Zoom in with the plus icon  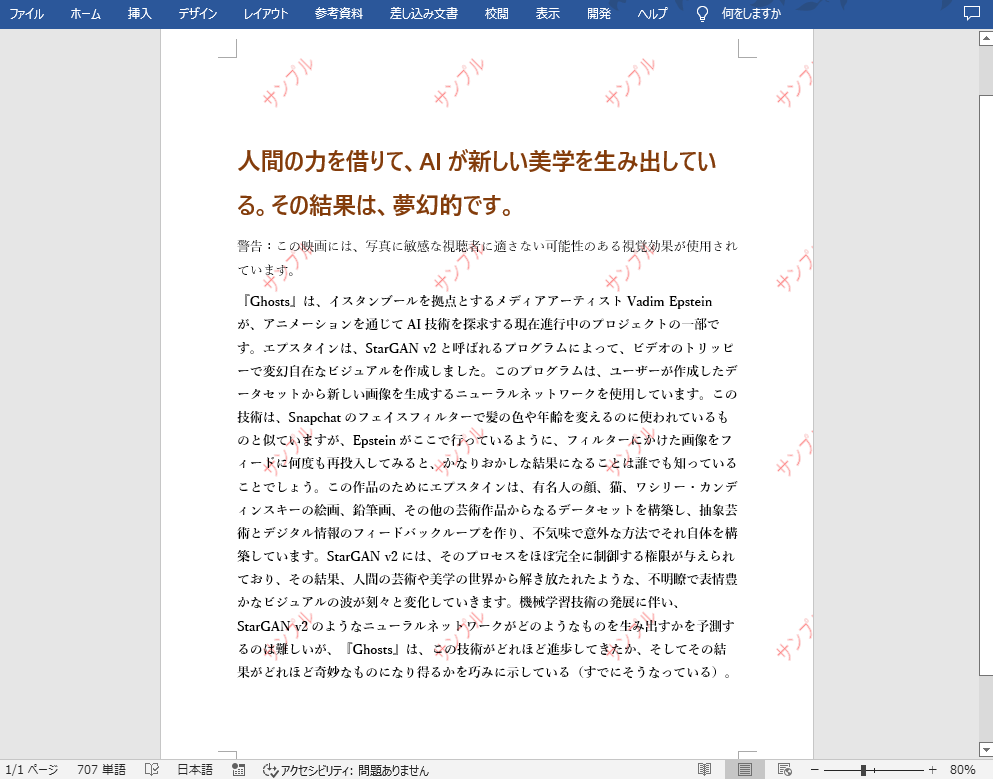[x=932, y=770]
